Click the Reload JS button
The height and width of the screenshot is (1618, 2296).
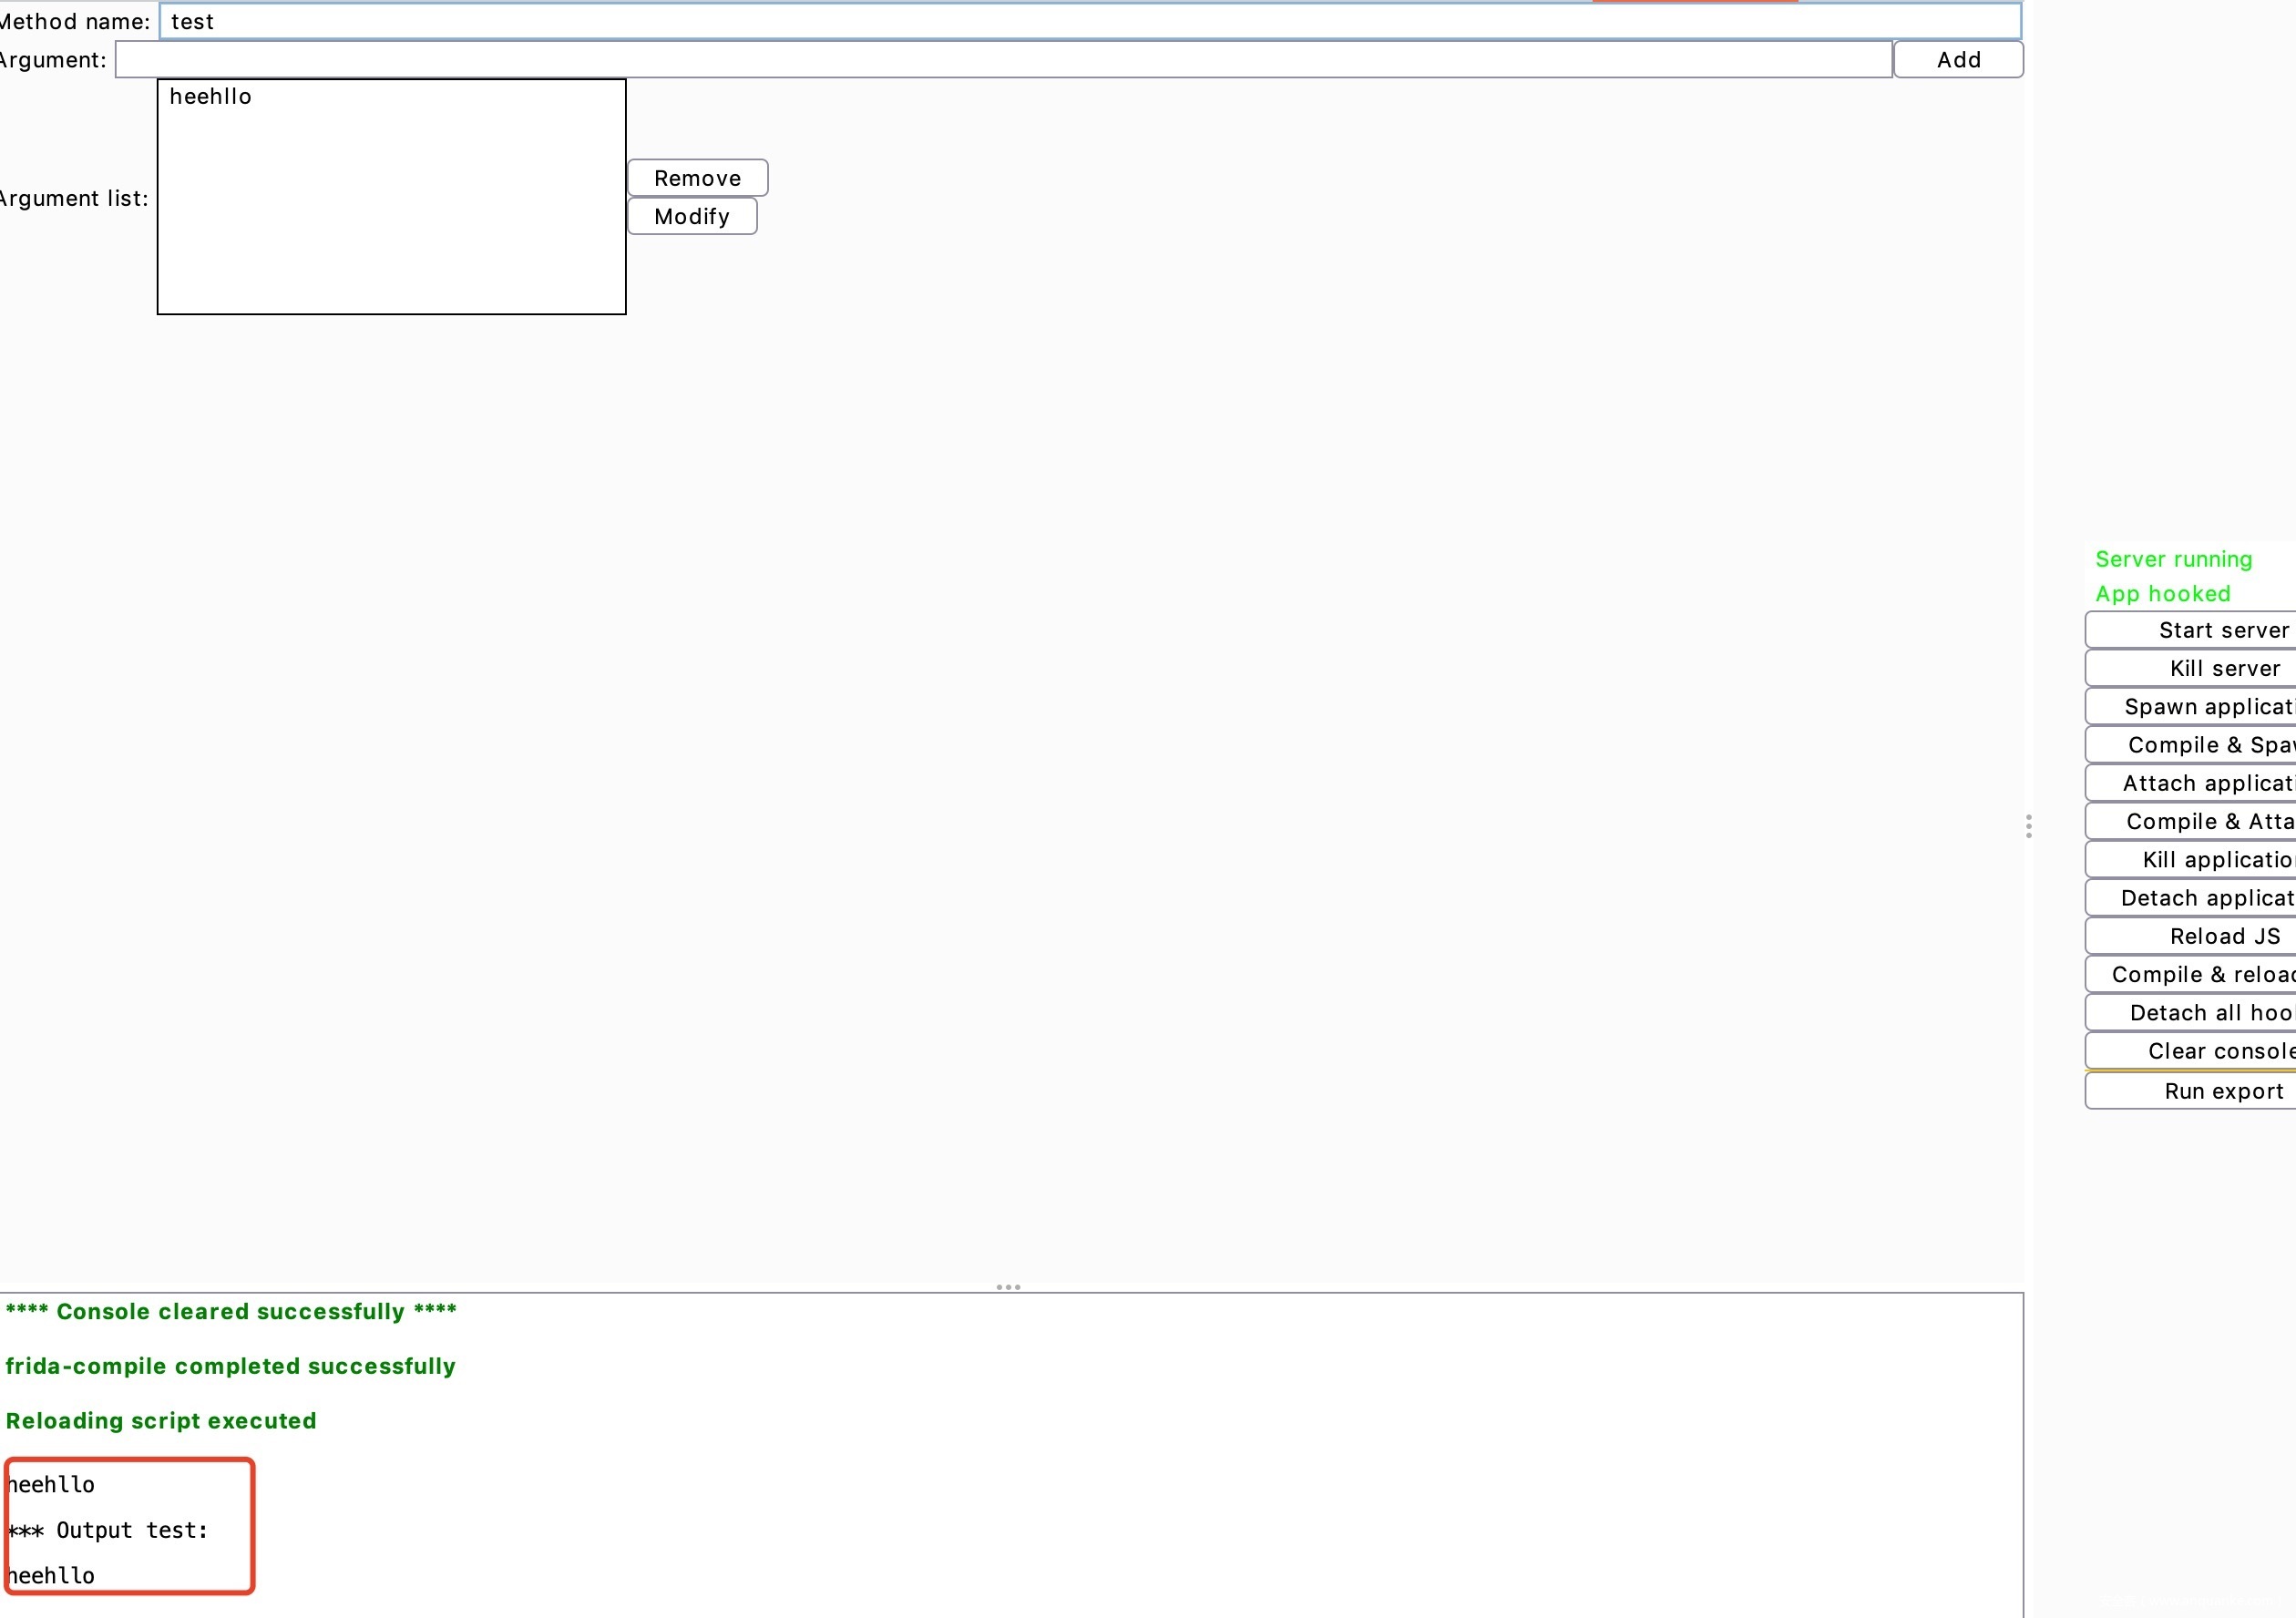coord(2200,936)
